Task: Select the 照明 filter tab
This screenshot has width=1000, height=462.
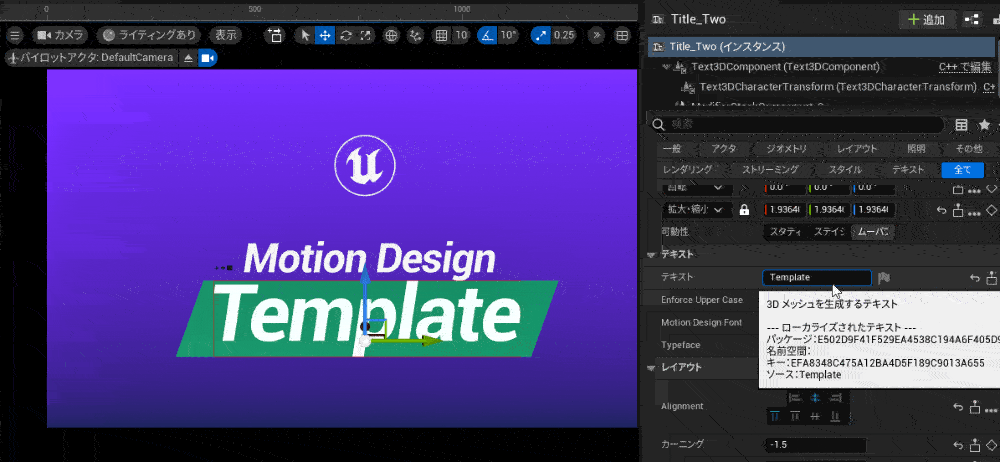Action: tap(916, 149)
